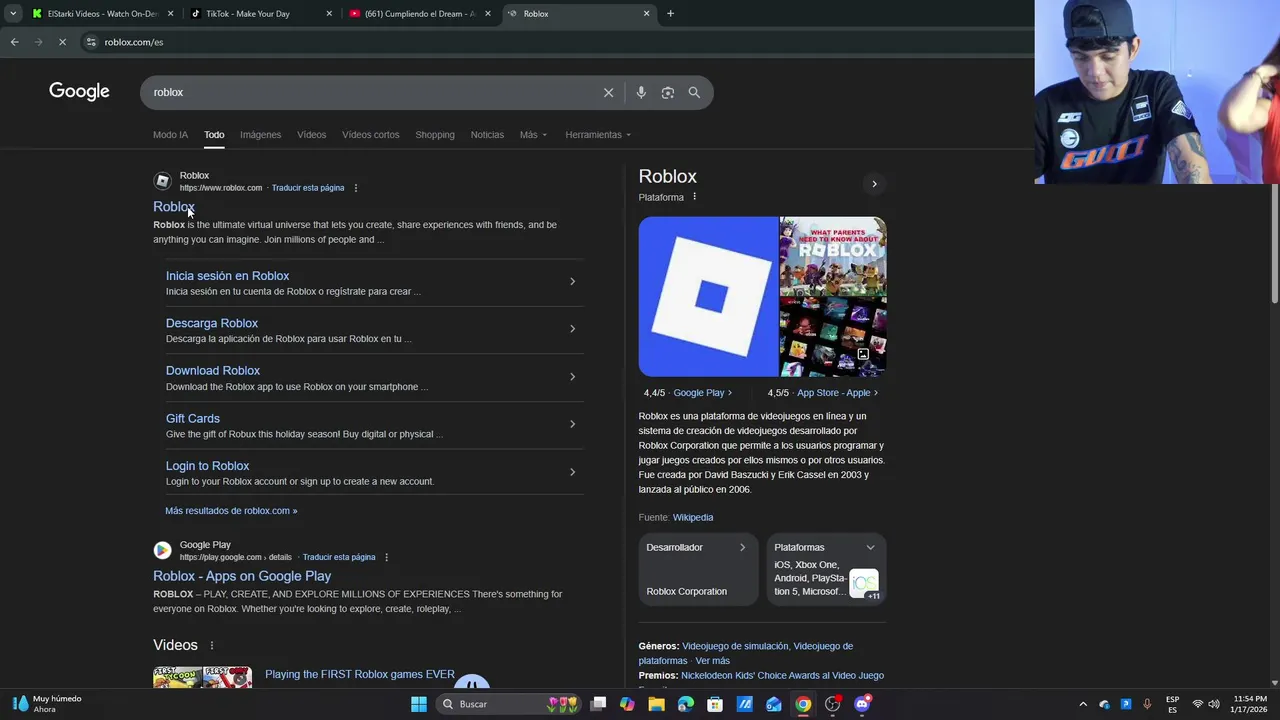Go back with browser back arrow
The width and height of the screenshot is (1280, 720).
(x=14, y=42)
